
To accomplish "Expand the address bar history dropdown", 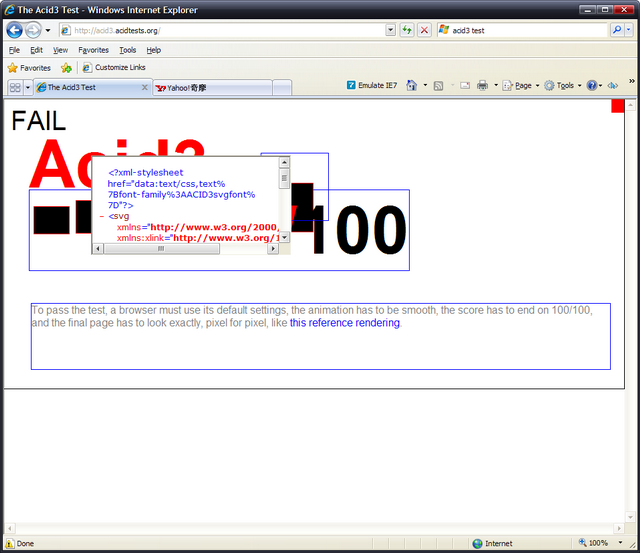I will click(x=391, y=31).
